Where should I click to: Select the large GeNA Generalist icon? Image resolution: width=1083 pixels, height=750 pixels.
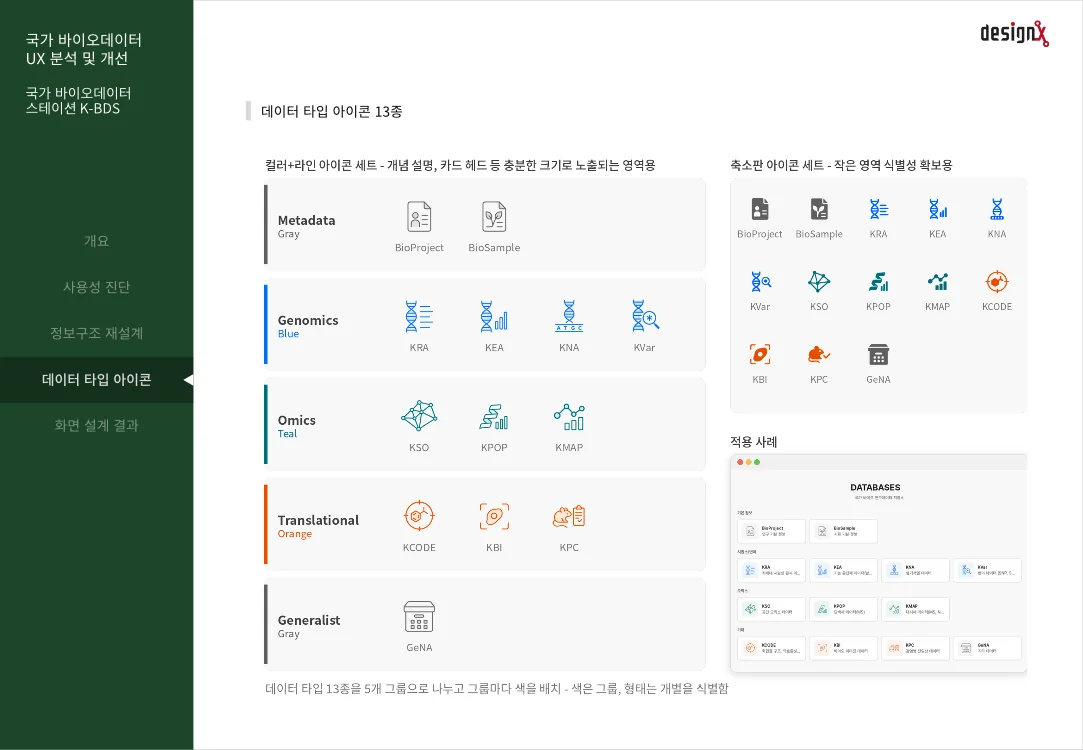click(419, 617)
